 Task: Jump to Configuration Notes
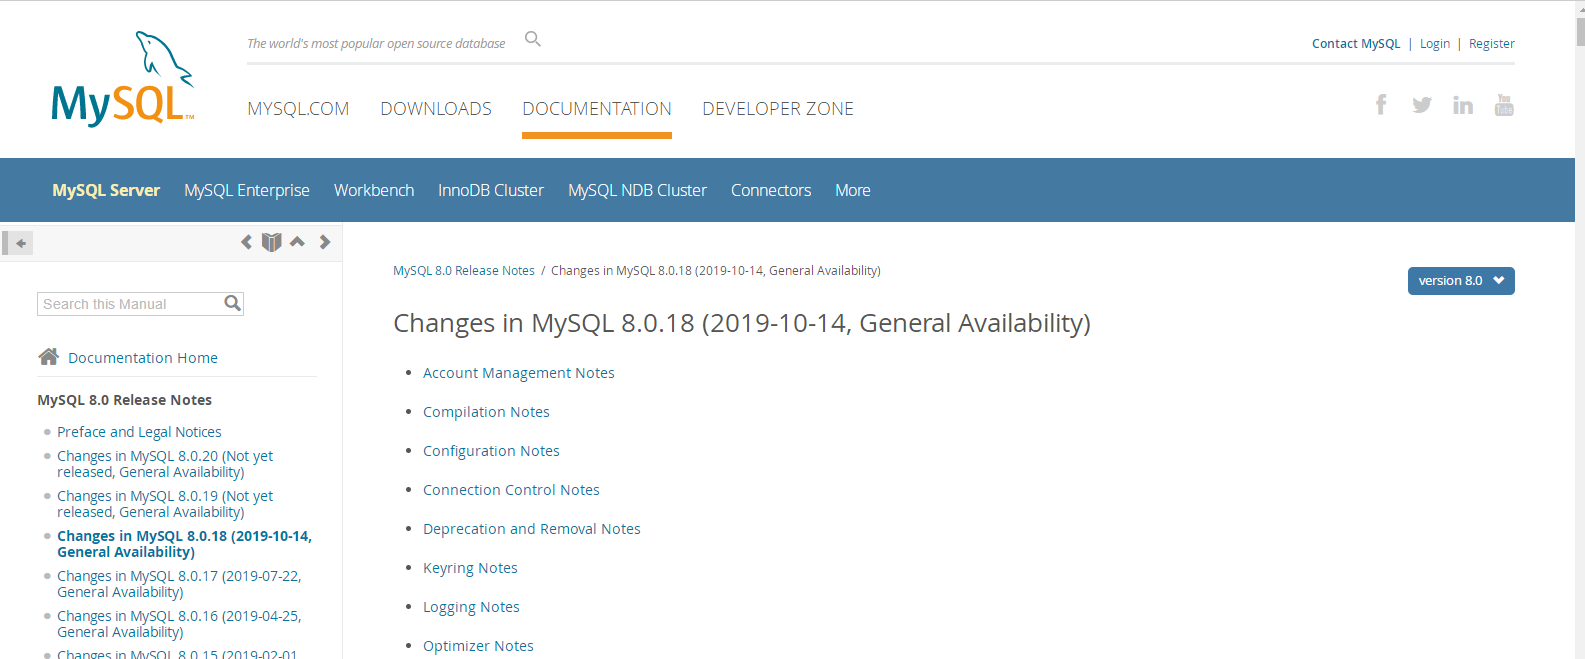(491, 451)
